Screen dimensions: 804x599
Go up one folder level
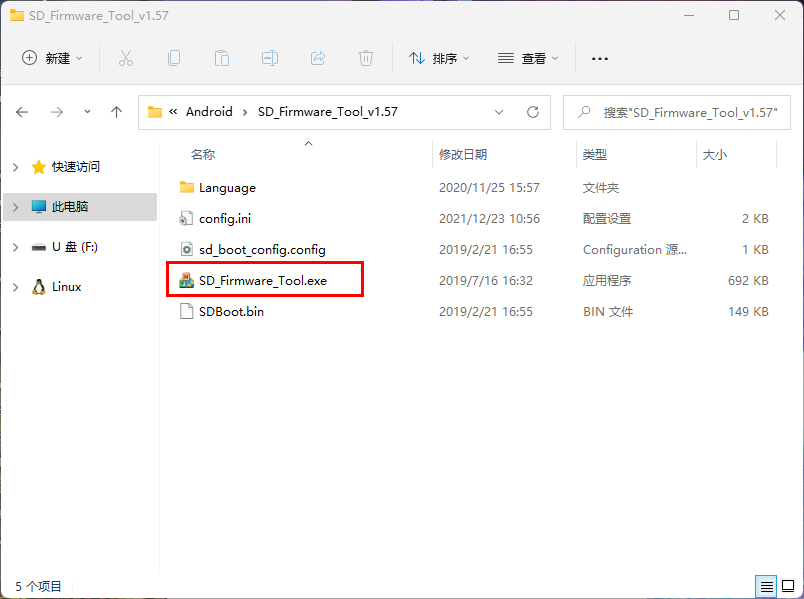(116, 112)
